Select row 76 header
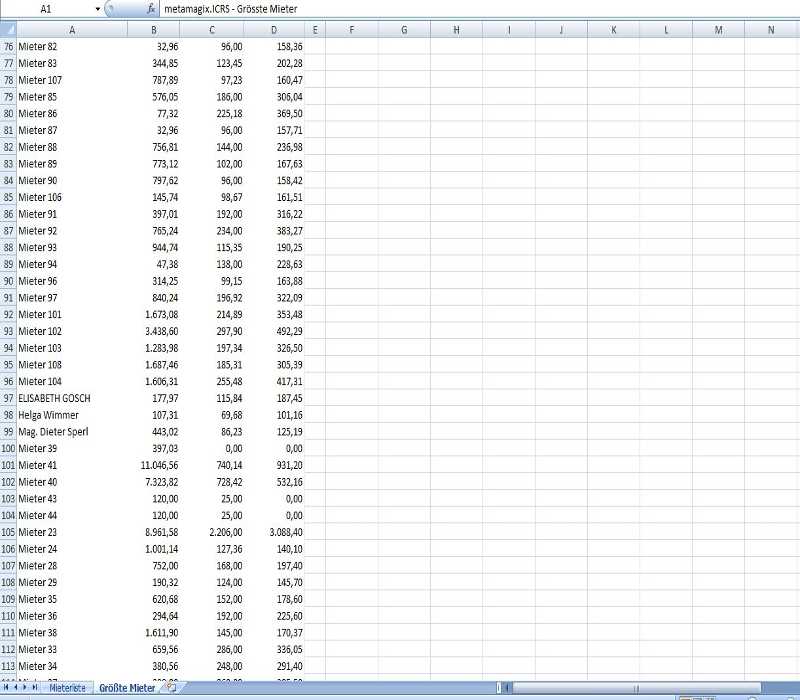 point(8,46)
